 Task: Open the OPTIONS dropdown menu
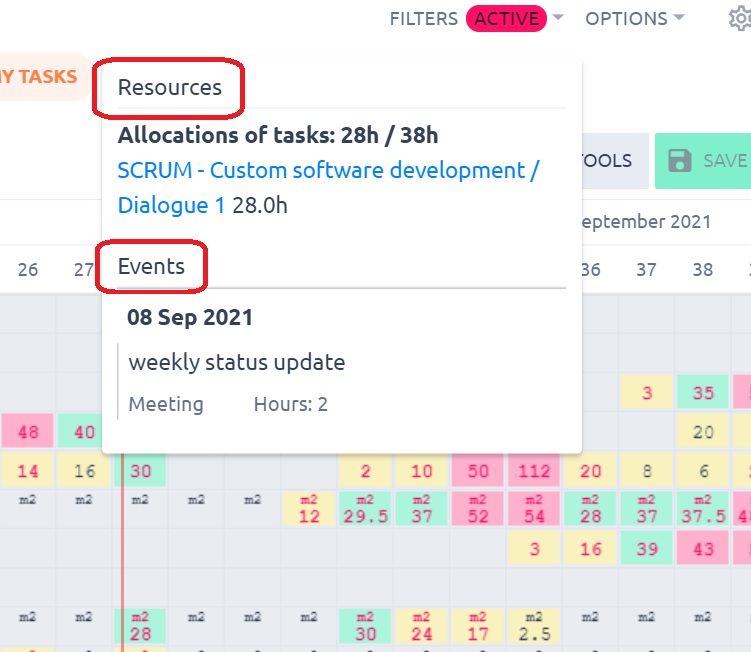click(634, 18)
